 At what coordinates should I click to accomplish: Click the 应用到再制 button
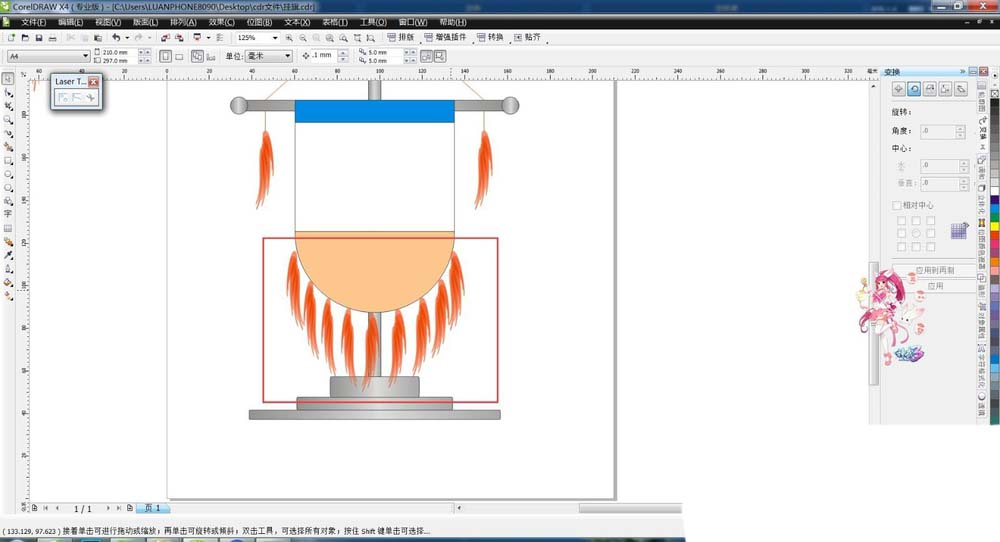[935, 270]
